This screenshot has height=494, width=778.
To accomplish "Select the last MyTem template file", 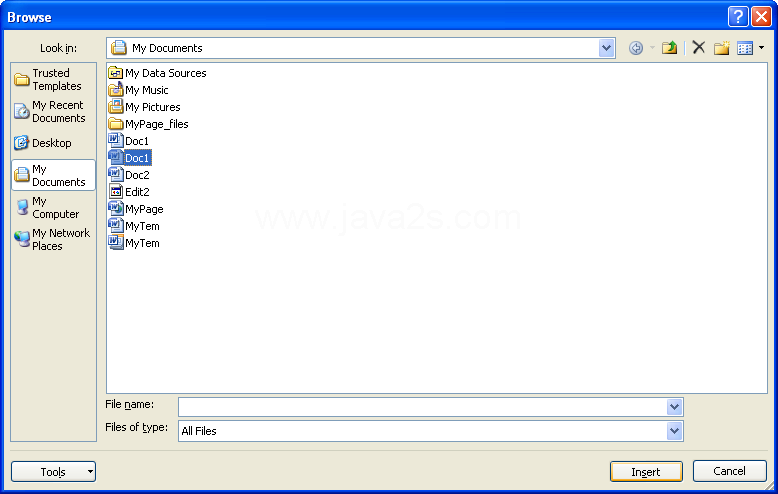I will pos(134,243).
